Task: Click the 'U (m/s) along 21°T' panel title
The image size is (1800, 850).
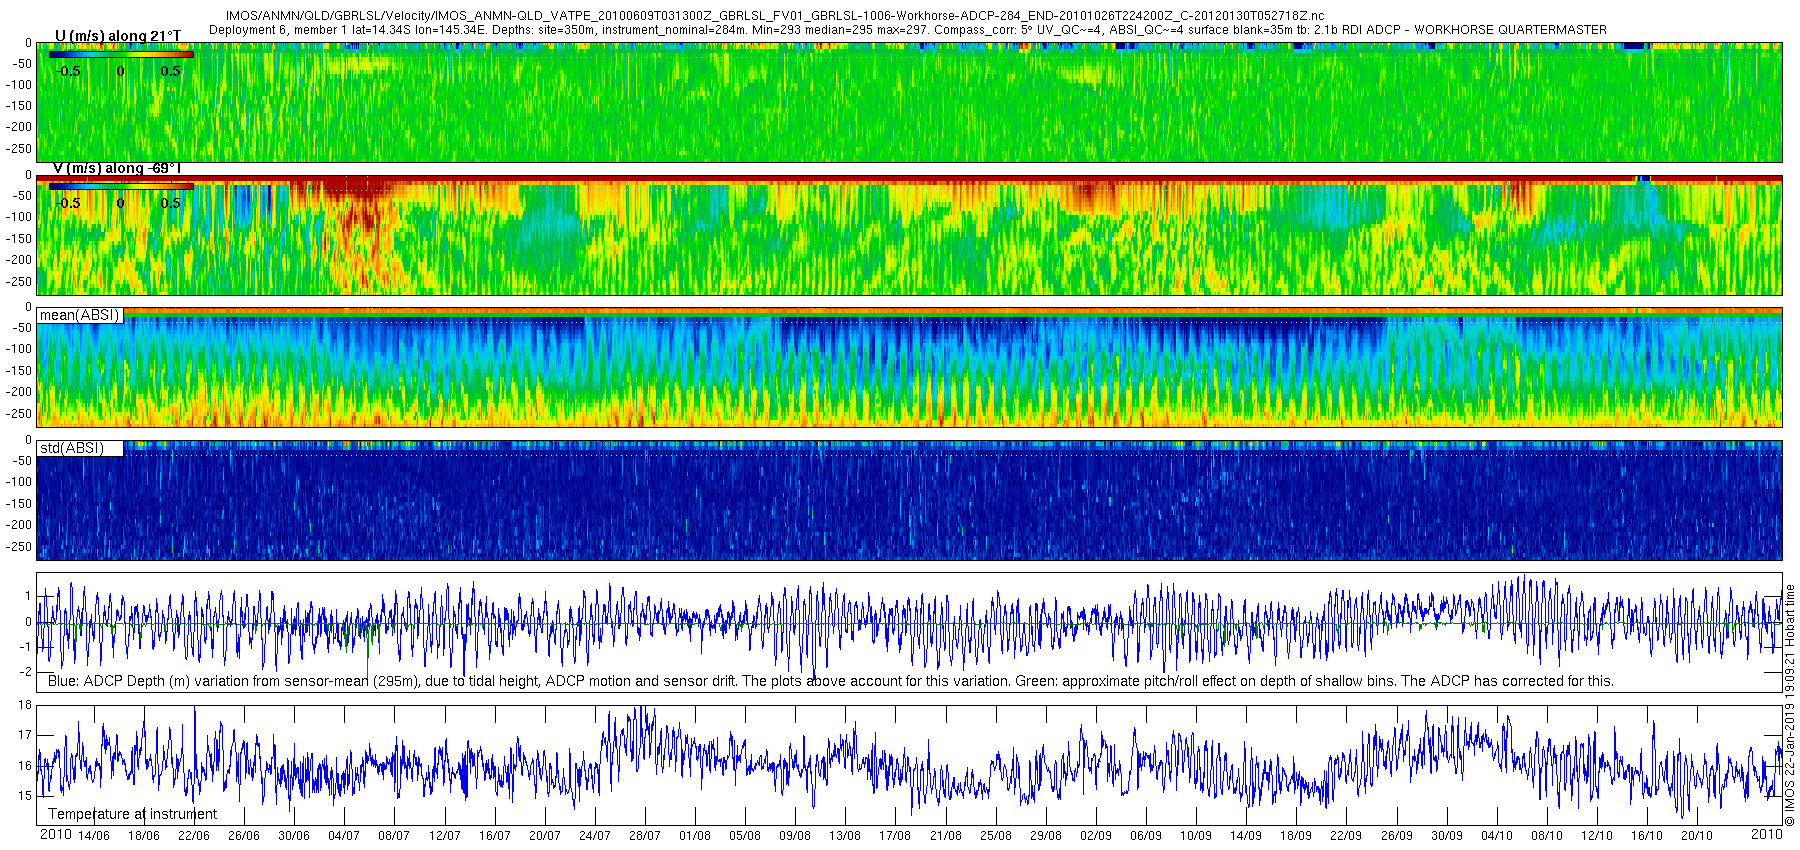Action: [118, 36]
